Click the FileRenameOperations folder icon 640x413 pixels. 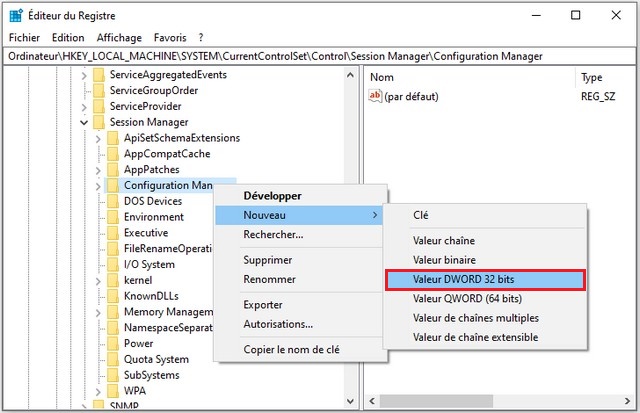click(113, 249)
